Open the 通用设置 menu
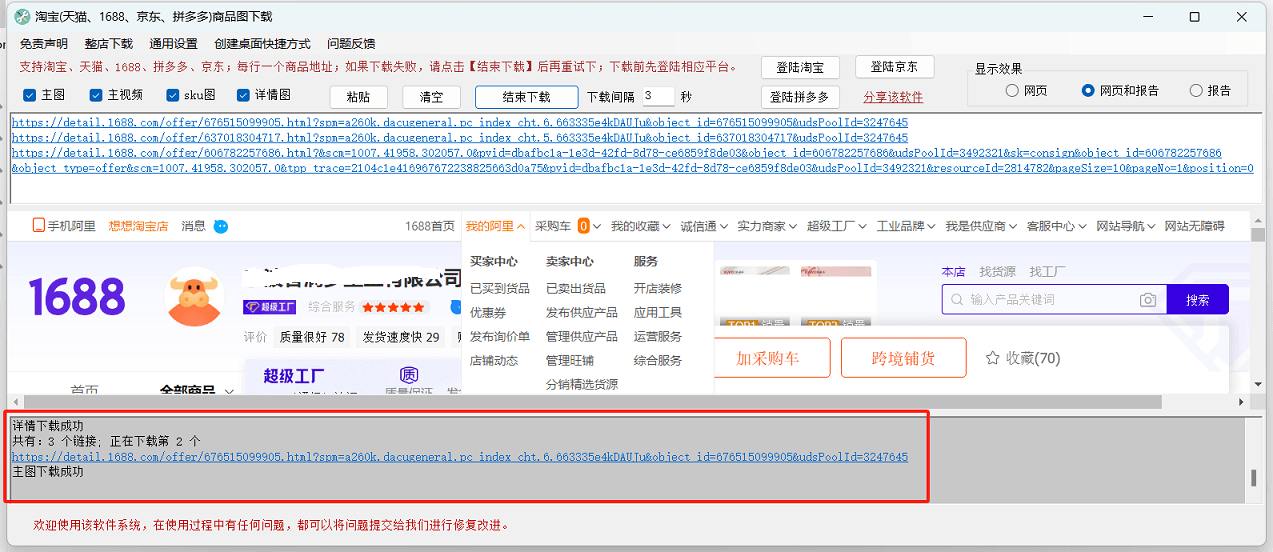This screenshot has width=1273, height=552. [173, 44]
